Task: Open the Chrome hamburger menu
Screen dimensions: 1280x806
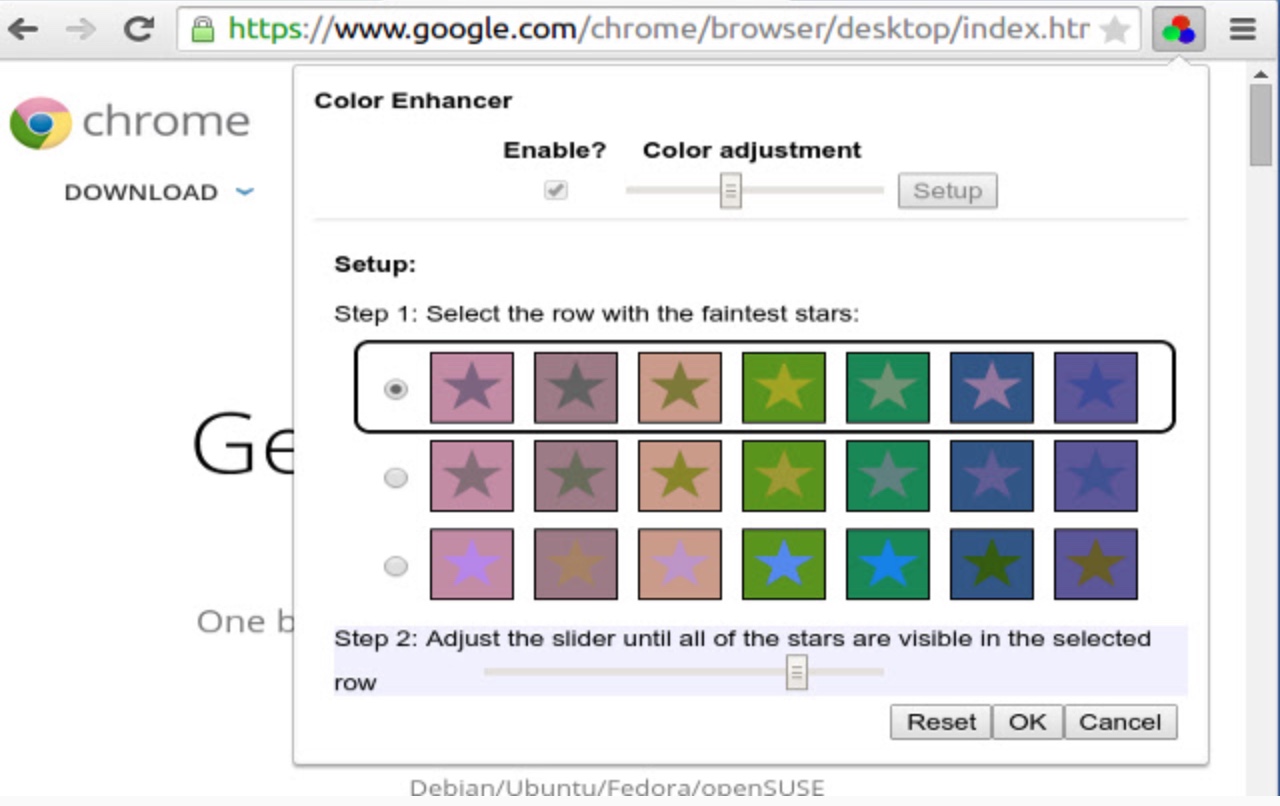Action: click(x=1242, y=30)
